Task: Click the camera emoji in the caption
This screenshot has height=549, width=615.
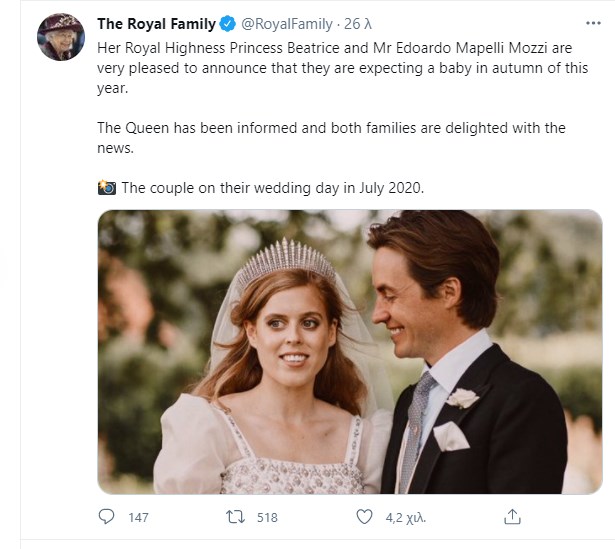Action: 107,188
